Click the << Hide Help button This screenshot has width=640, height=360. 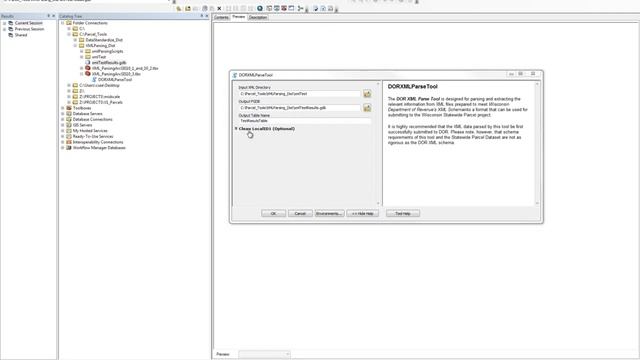tap(362, 213)
